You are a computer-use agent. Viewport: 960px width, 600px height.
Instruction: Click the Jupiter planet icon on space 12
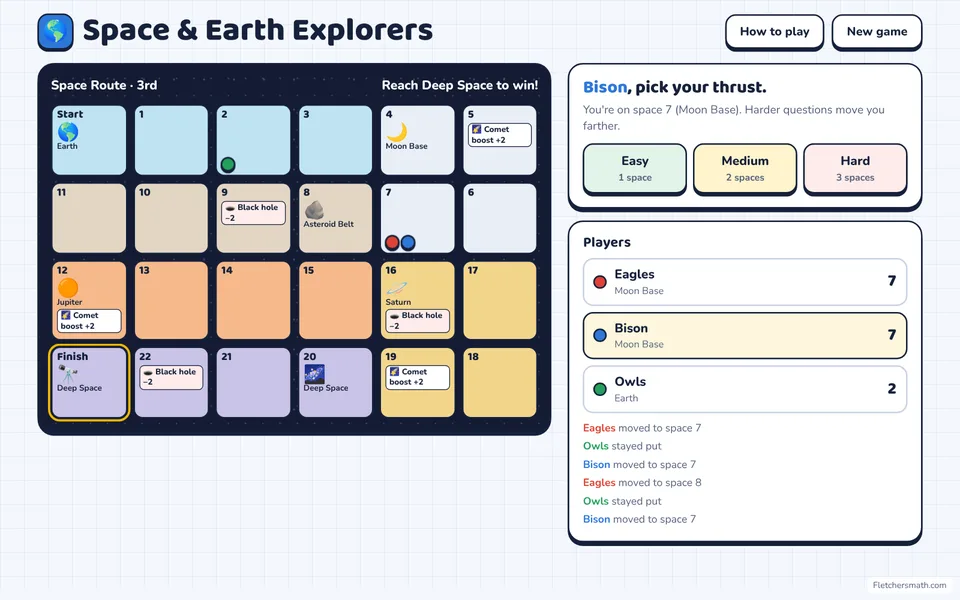point(67,287)
